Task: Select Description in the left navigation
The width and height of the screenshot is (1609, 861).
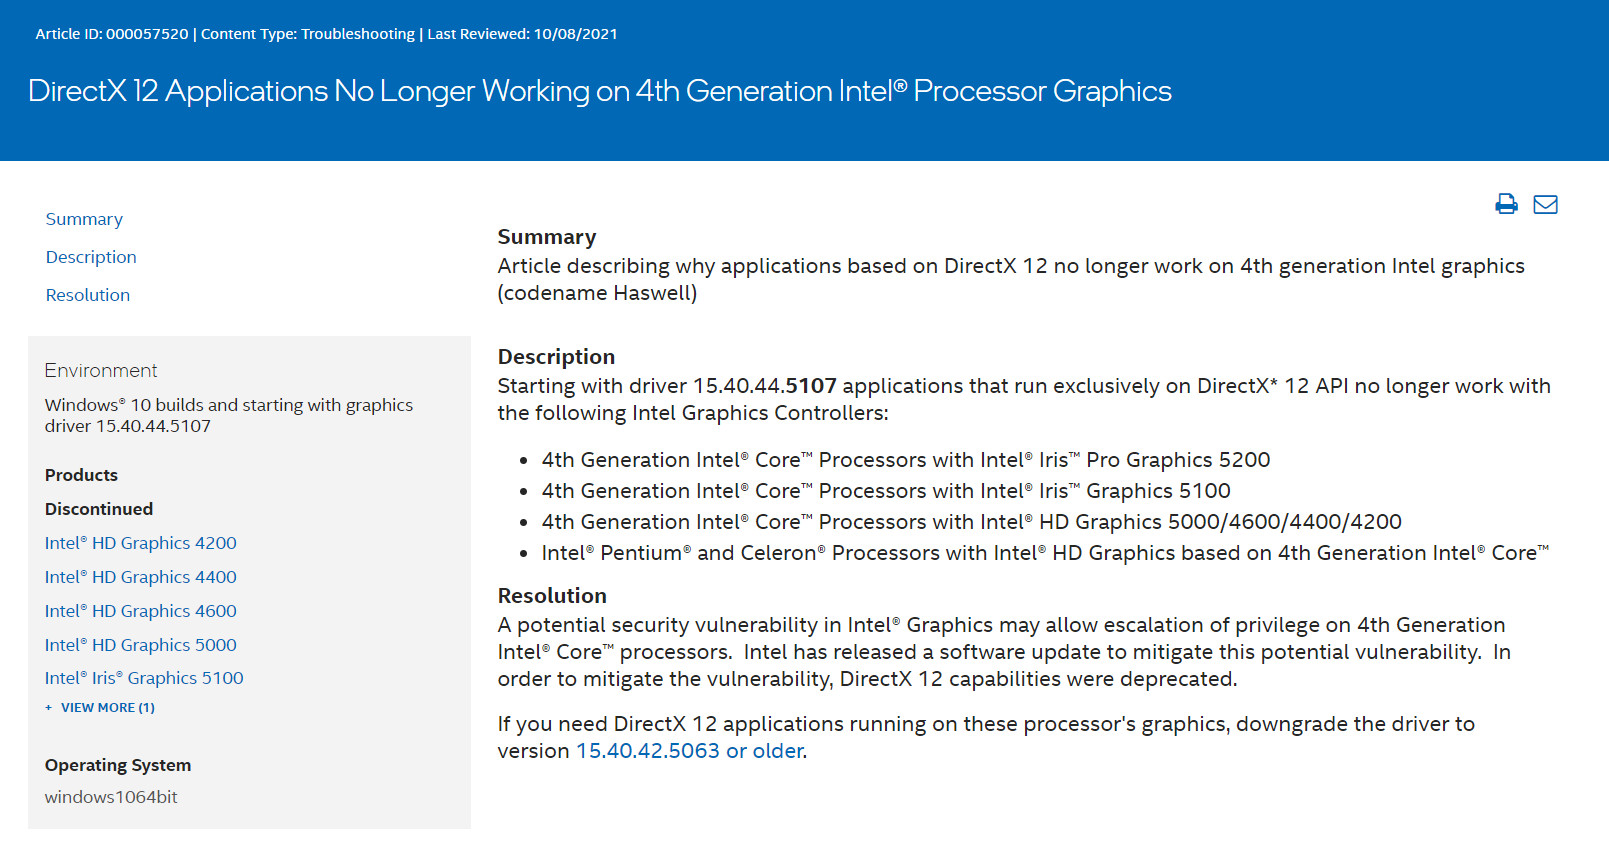Action: point(91,257)
